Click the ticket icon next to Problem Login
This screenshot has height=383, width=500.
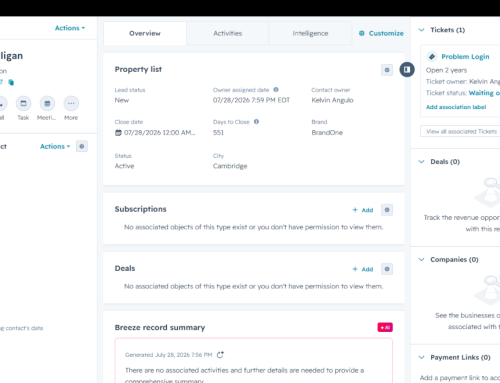(432, 57)
